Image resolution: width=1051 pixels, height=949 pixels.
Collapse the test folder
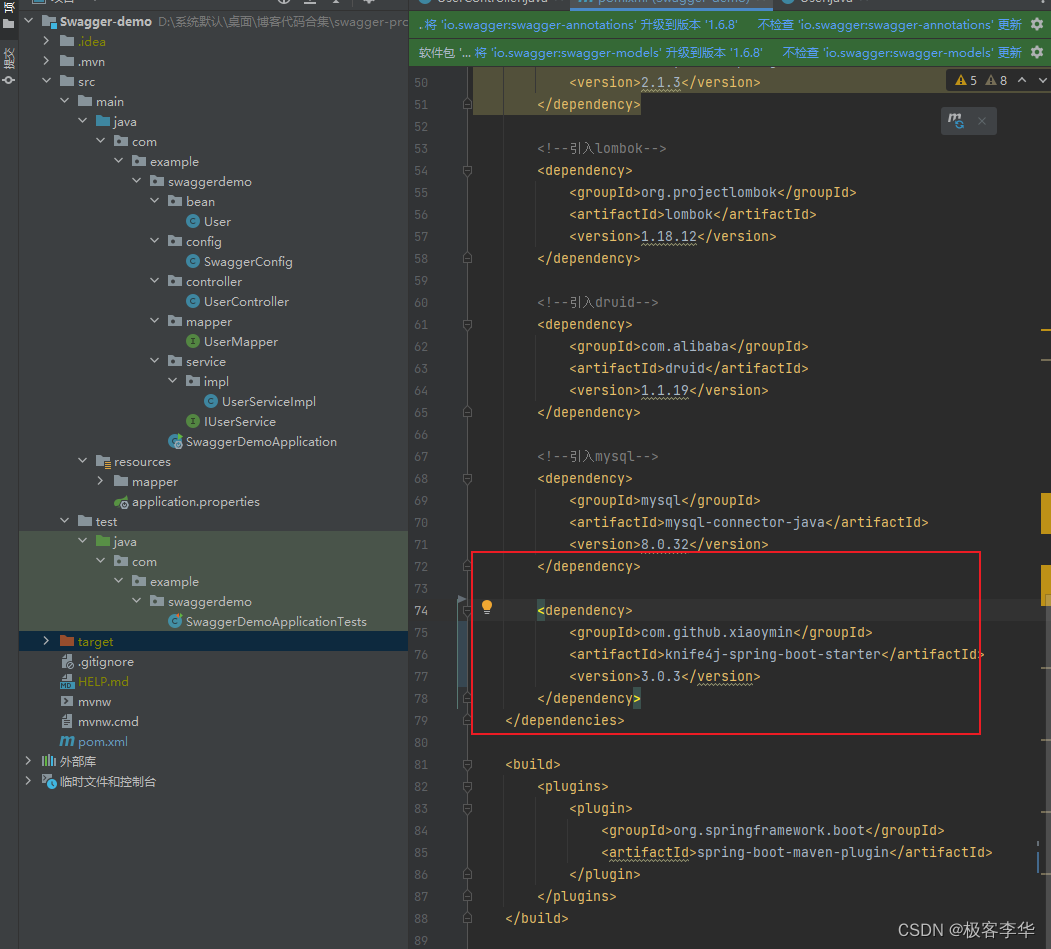click(x=64, y=521)
